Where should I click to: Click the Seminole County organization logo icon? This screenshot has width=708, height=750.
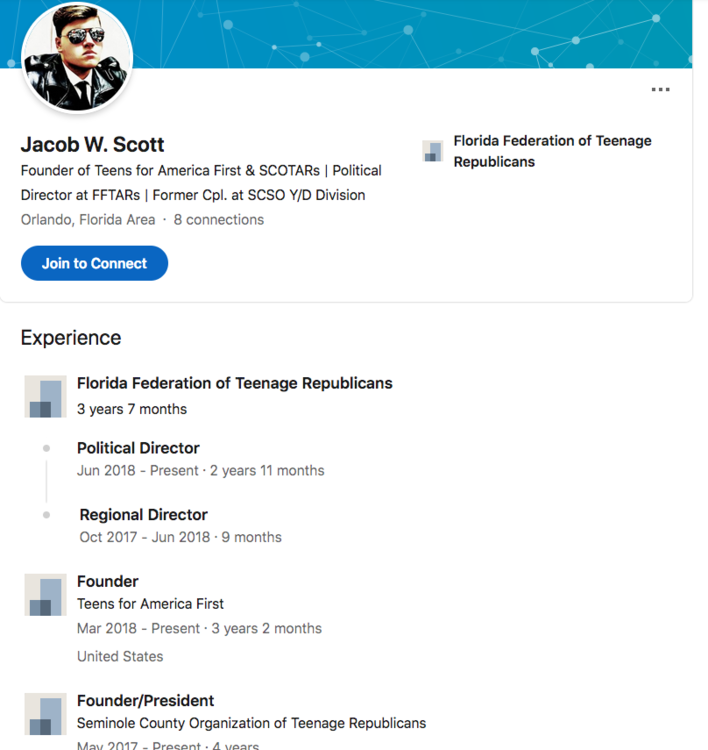pyautogui.click(x=45, y=714)
